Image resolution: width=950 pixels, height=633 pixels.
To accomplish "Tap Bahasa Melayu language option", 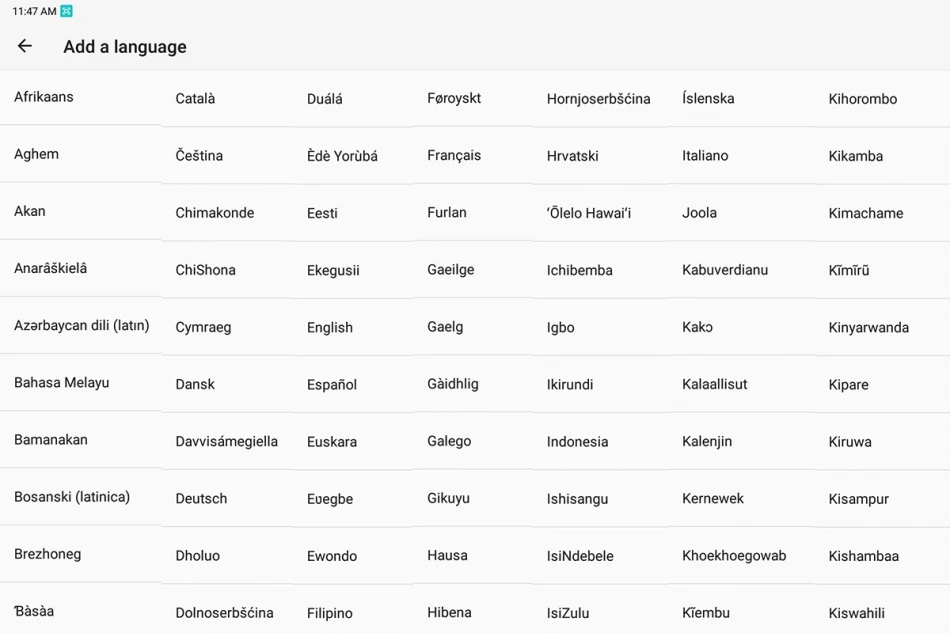I will tap(62, 382).
